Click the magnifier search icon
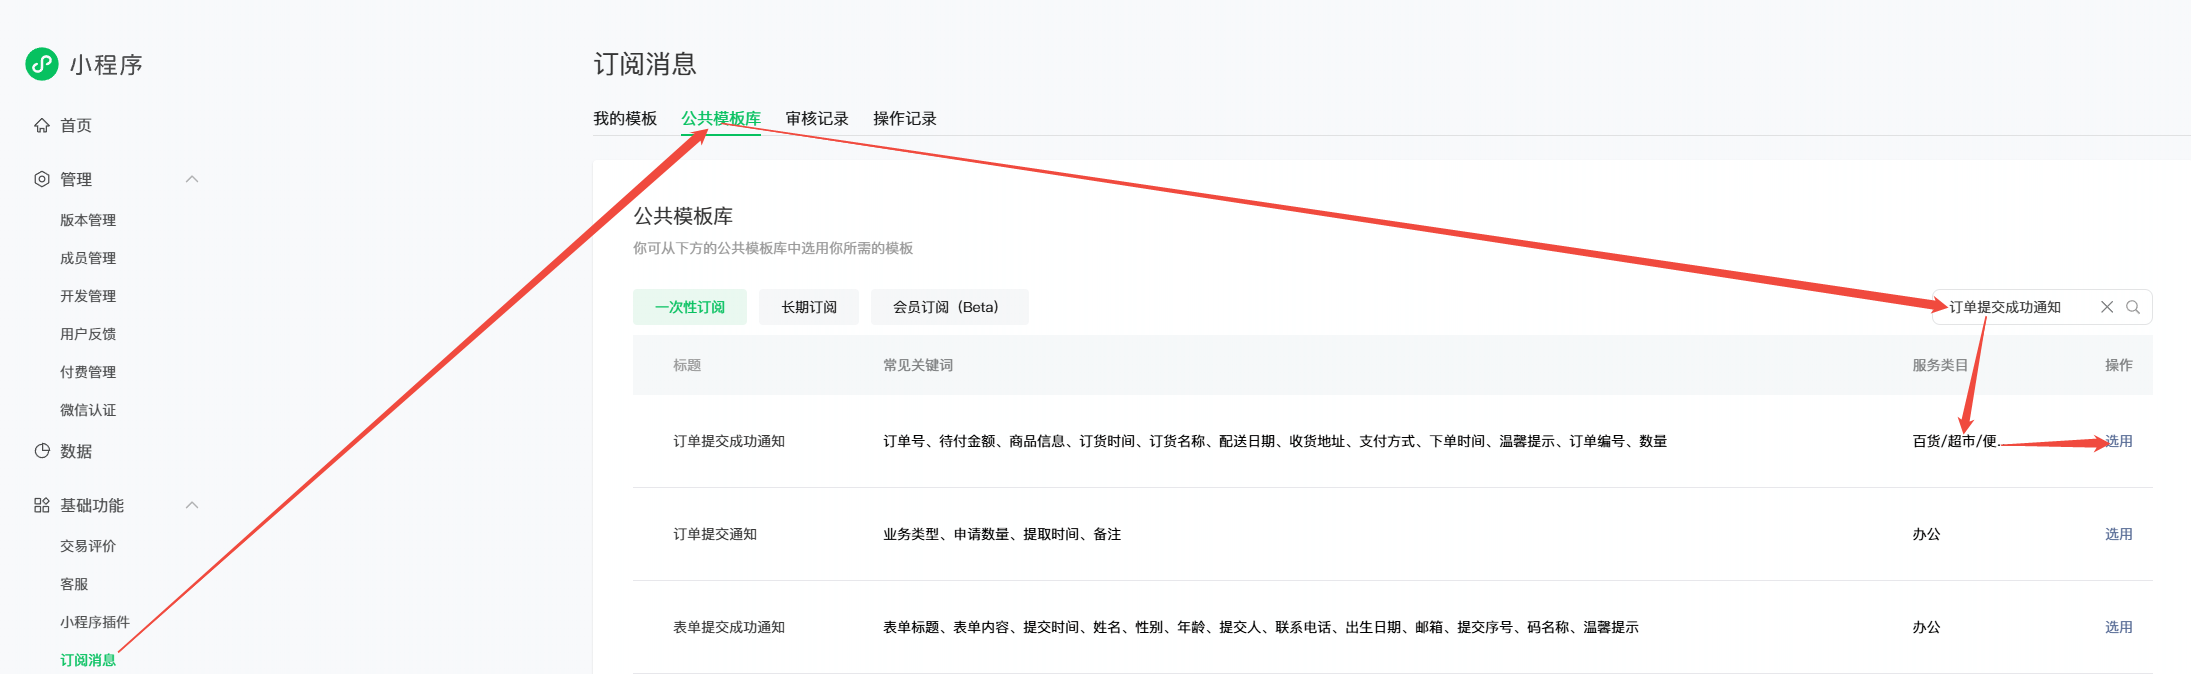This screenshot has height=674, width=2191. [2132, 307]
